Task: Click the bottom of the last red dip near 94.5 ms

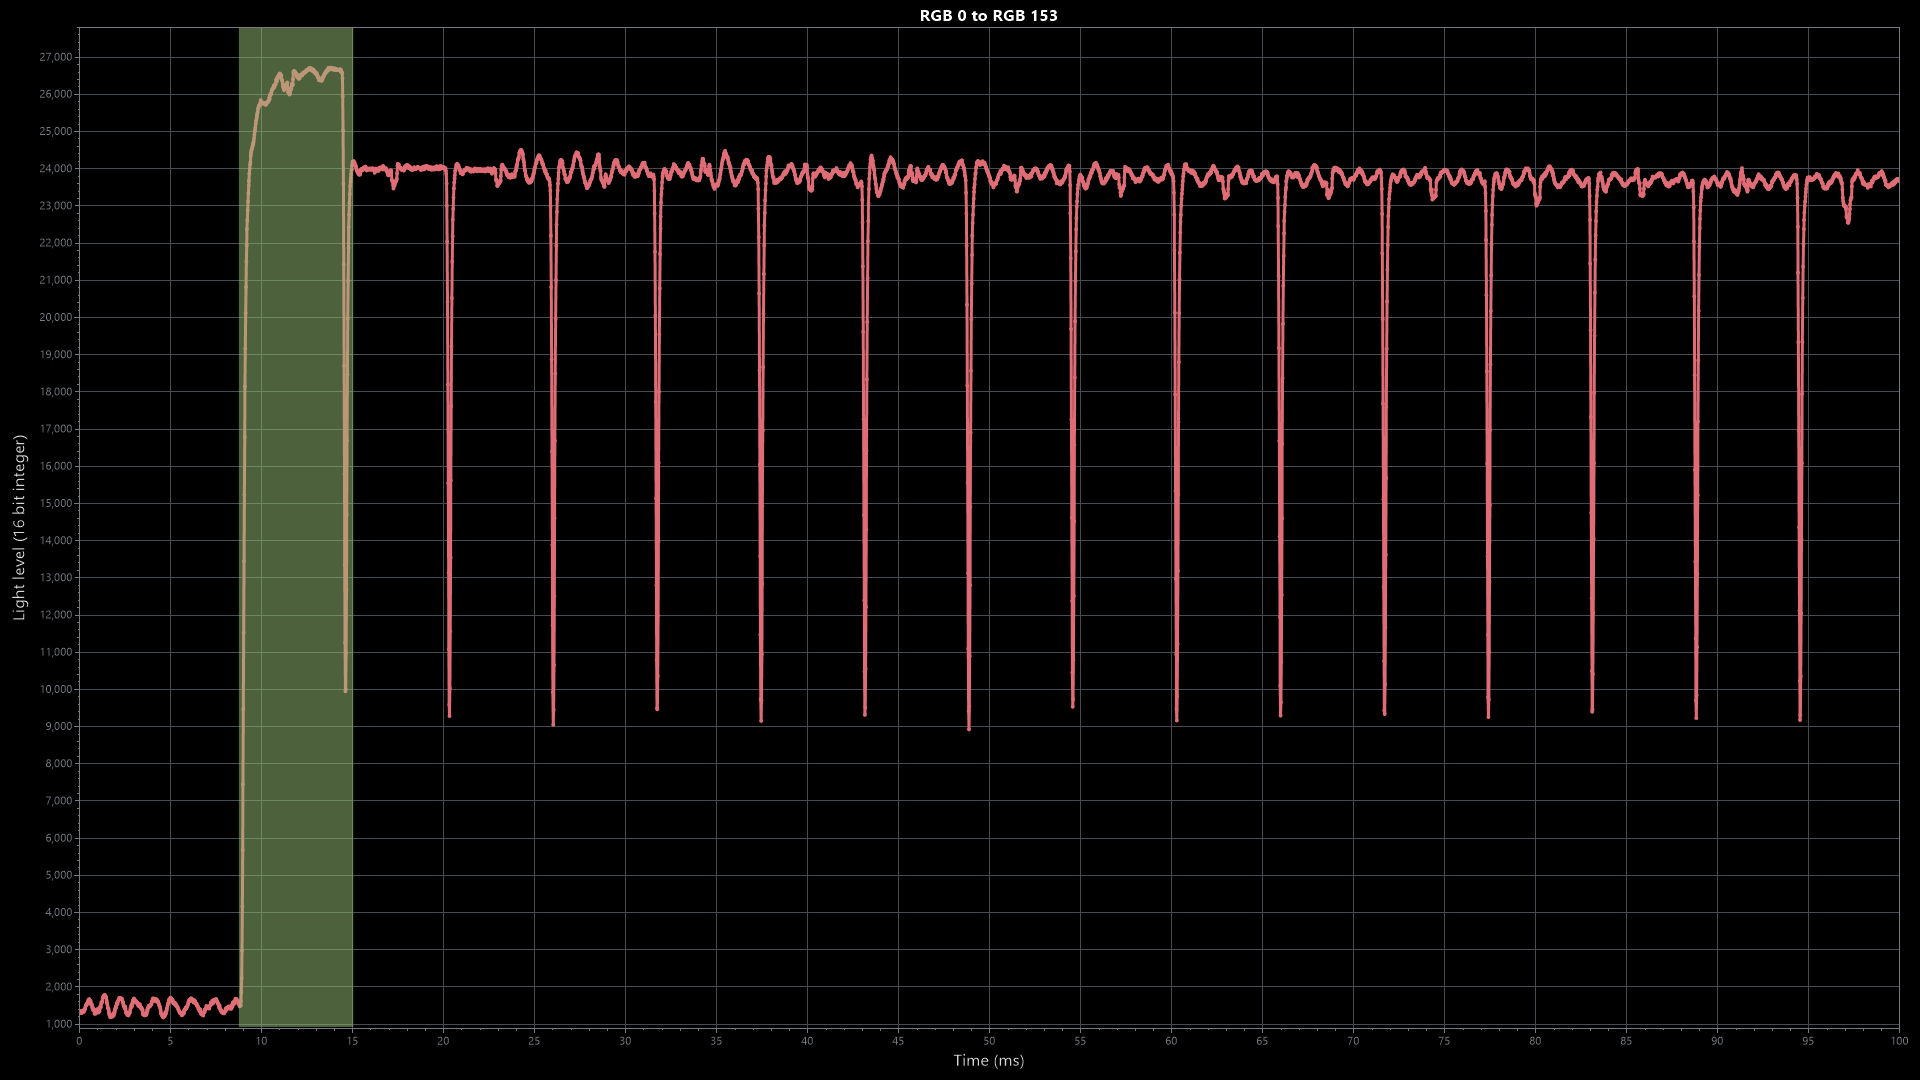Action: click(1800, 718)
